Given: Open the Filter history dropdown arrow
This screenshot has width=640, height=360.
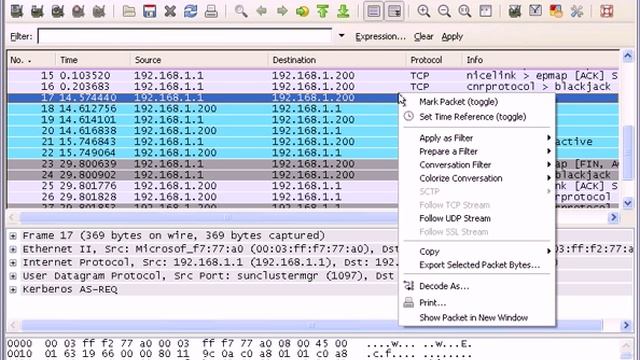Looking at the screenshot, I should [341, 36].
